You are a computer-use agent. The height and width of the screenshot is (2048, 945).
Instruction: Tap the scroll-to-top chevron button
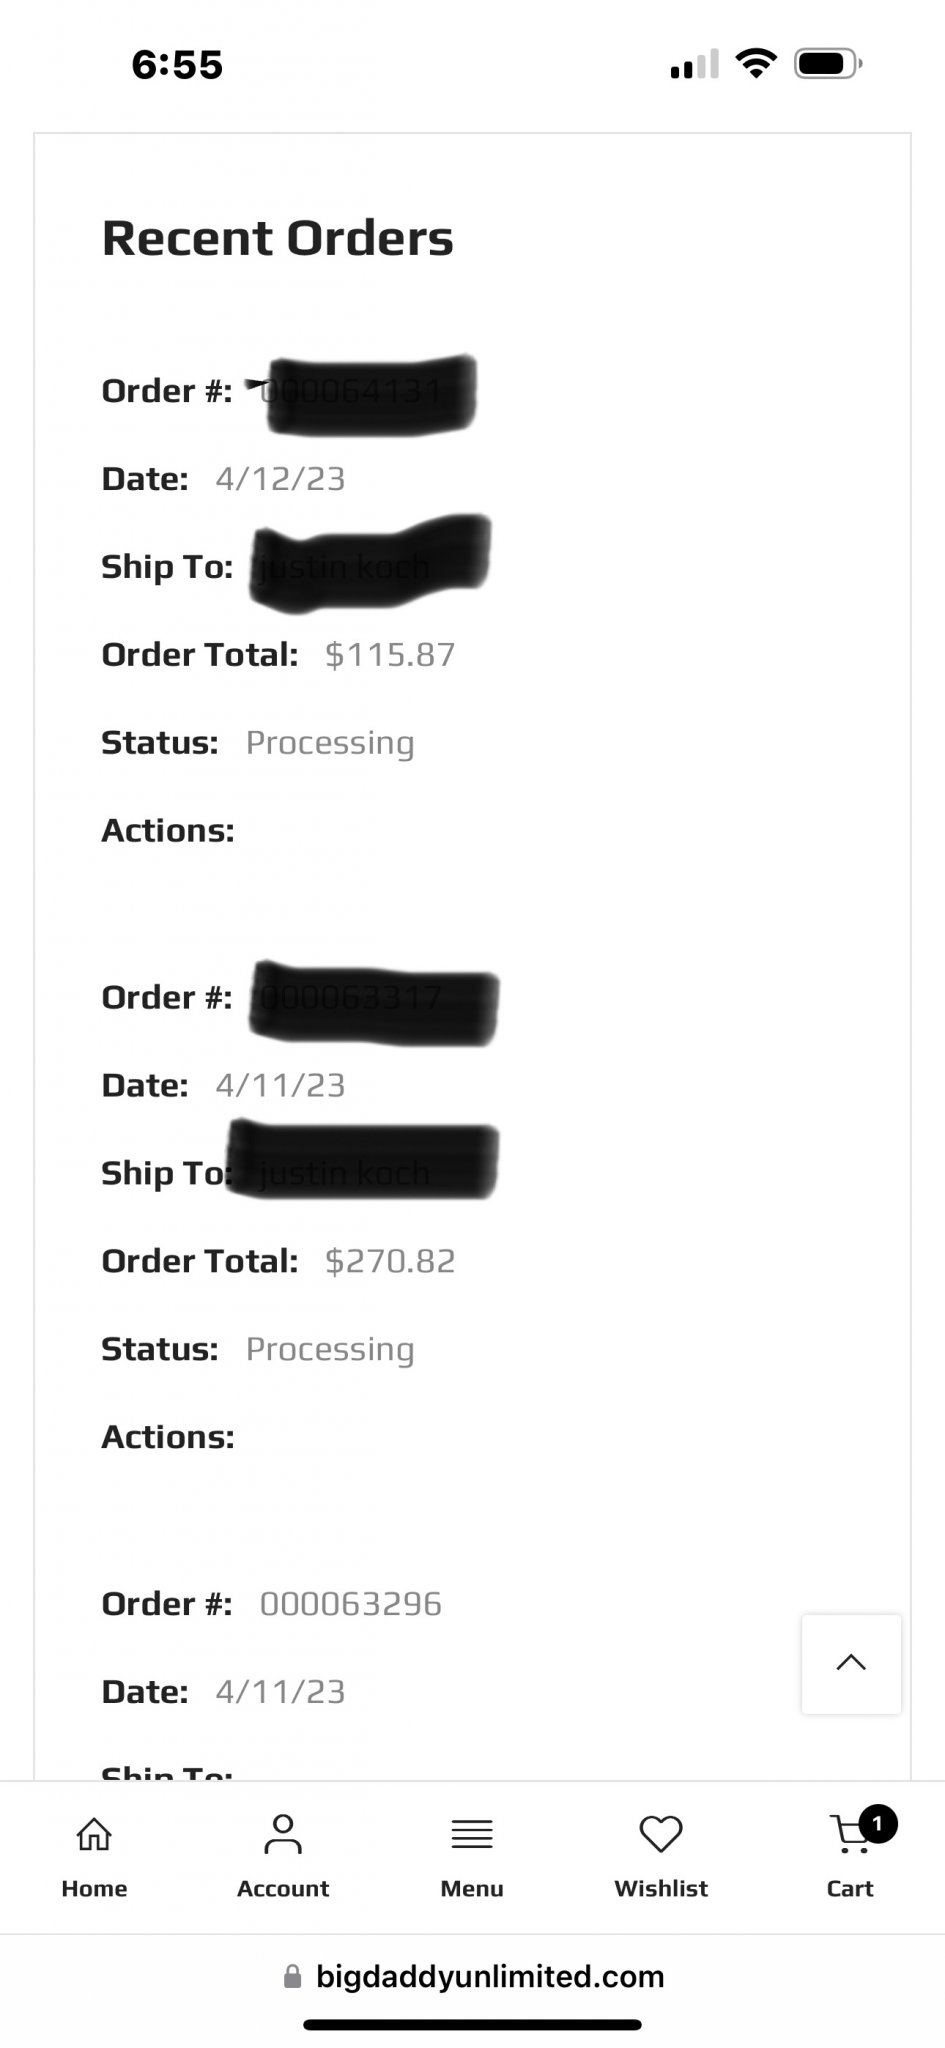click(851, 1664)
